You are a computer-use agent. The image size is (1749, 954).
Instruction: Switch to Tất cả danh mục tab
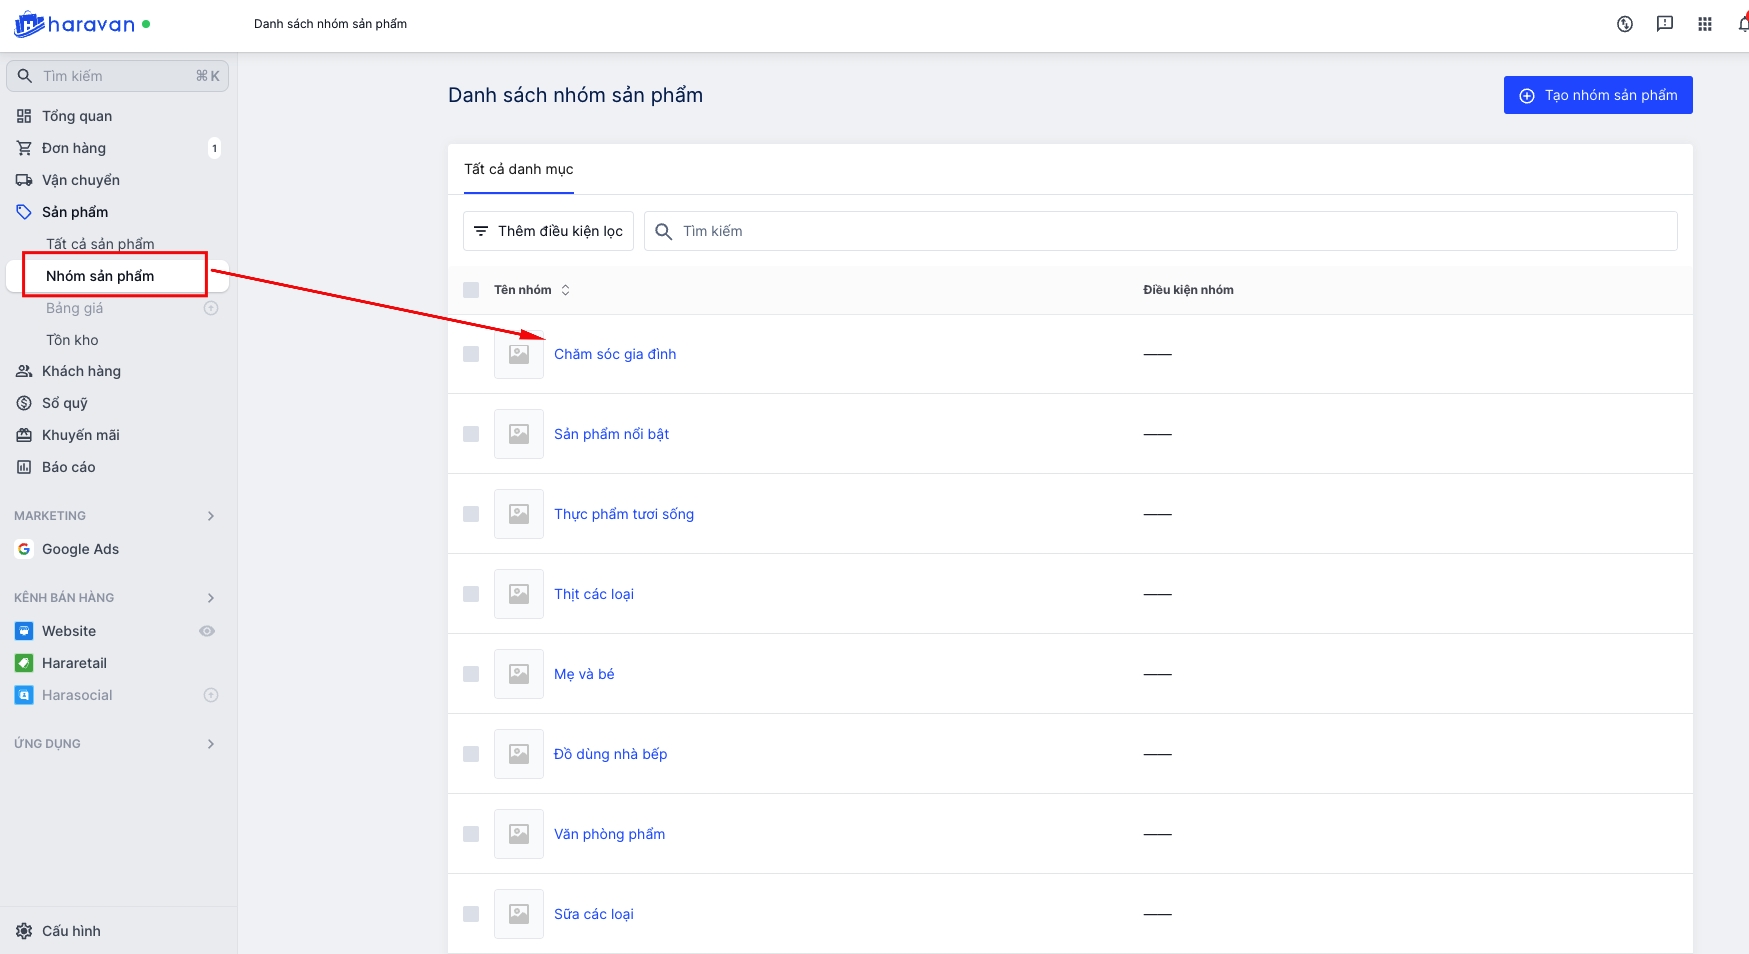click(x=518, y=169)
